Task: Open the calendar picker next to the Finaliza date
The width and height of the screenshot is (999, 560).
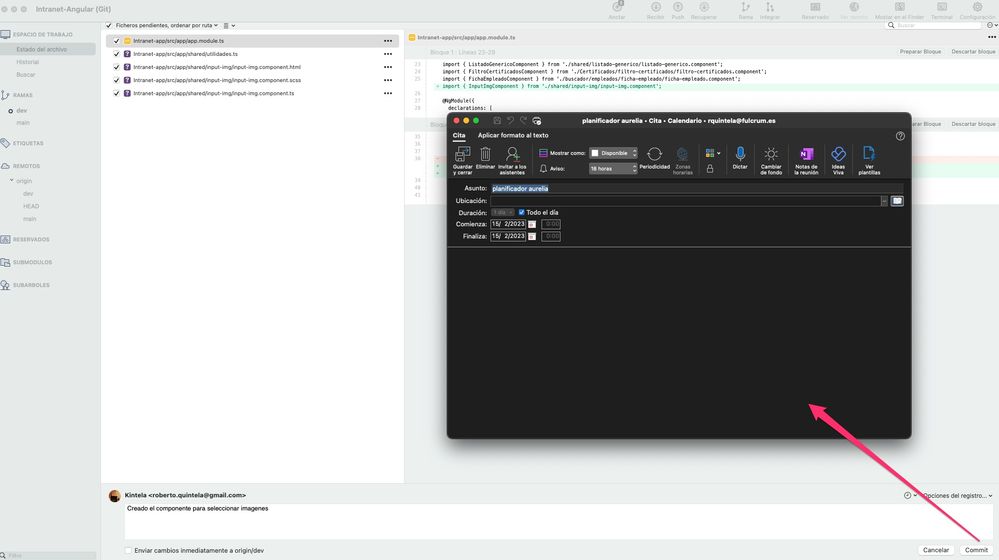Action: pos(532,236)
